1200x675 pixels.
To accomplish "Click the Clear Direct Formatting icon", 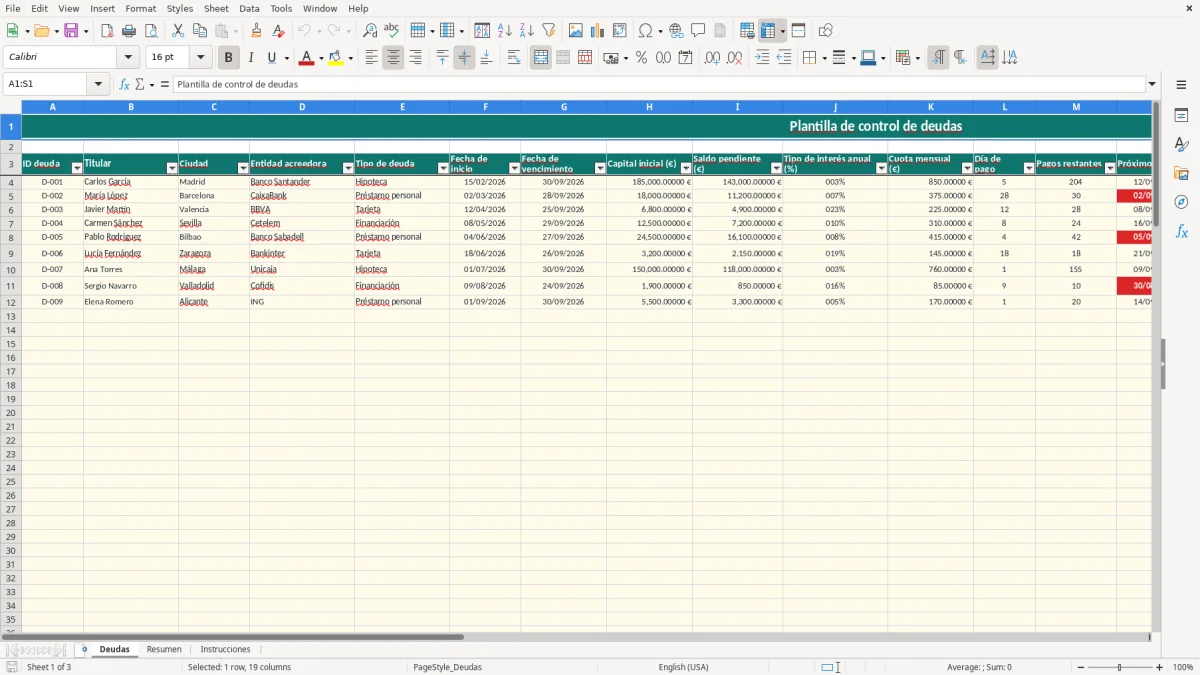I will 278,31.
